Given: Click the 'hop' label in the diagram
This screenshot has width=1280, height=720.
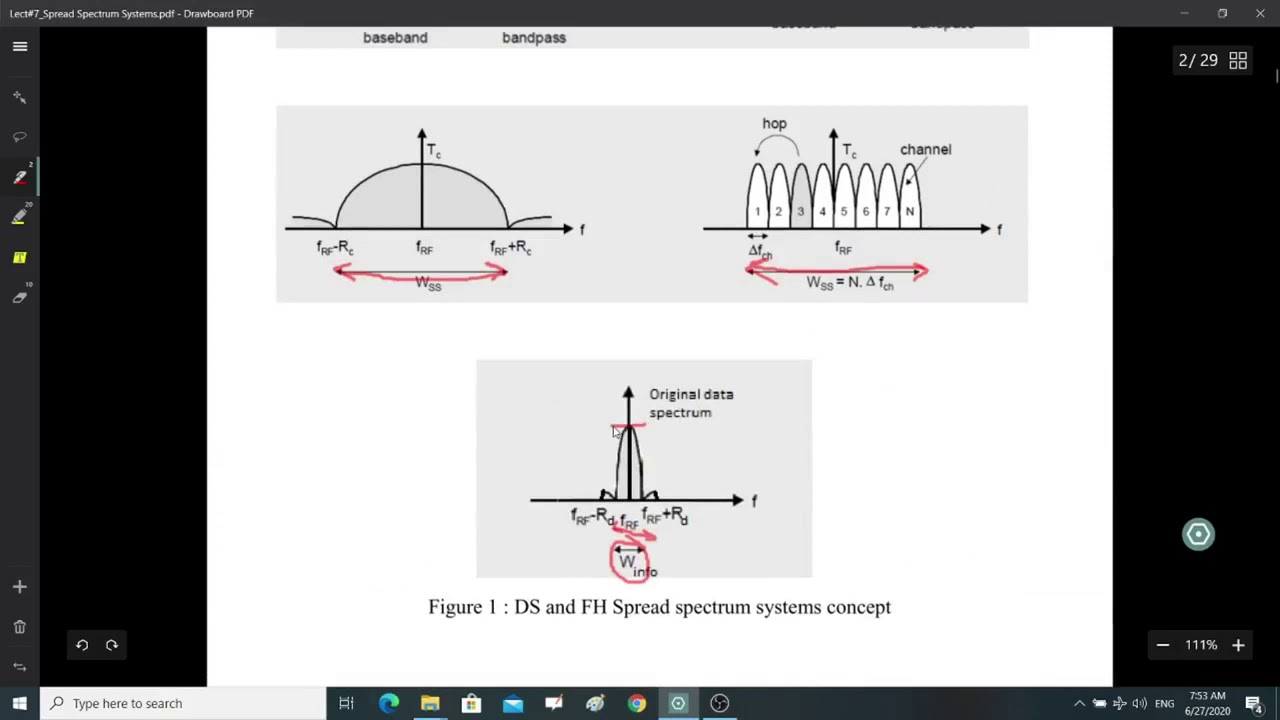Looking at the screenshot, I should tap(774, 123).
